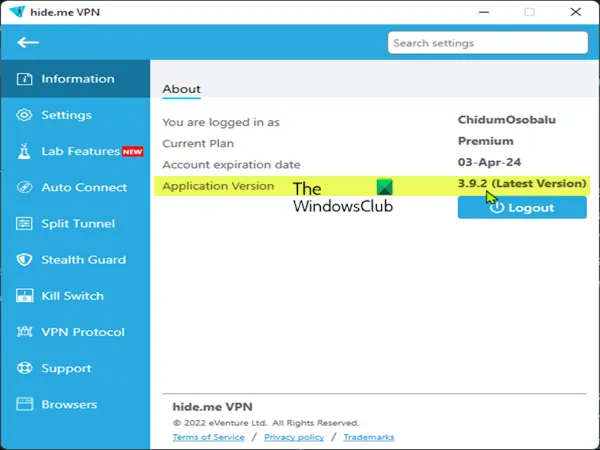This screenshot has height=450, width=600.
Task: Click the Information sidebar icon
Action: (24, 79)
